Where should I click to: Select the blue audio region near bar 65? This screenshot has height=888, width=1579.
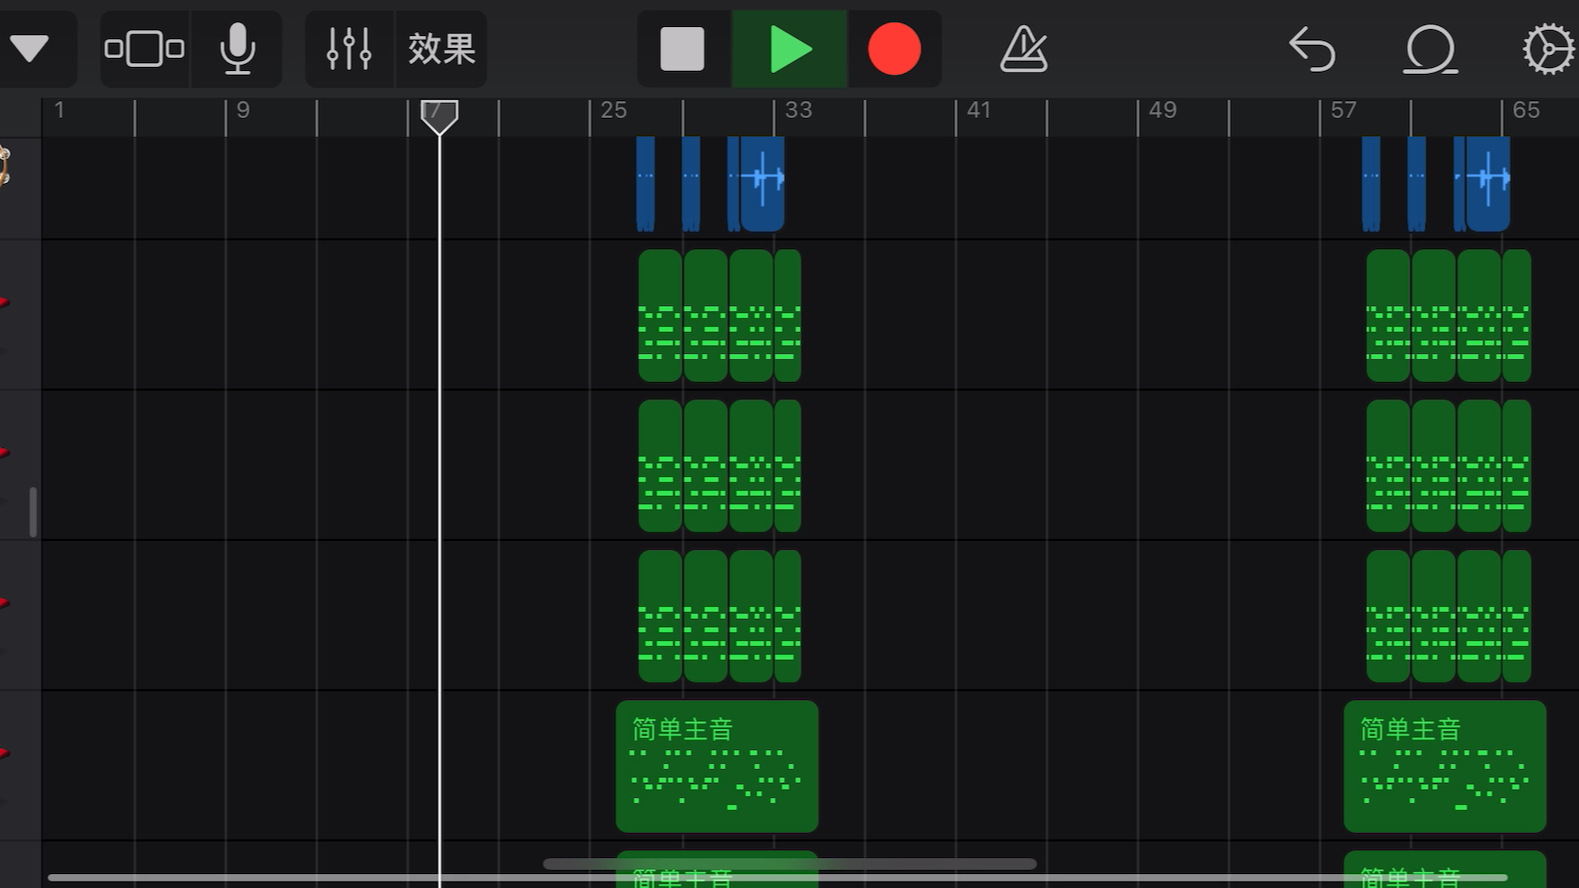(x=1488, y=184)
